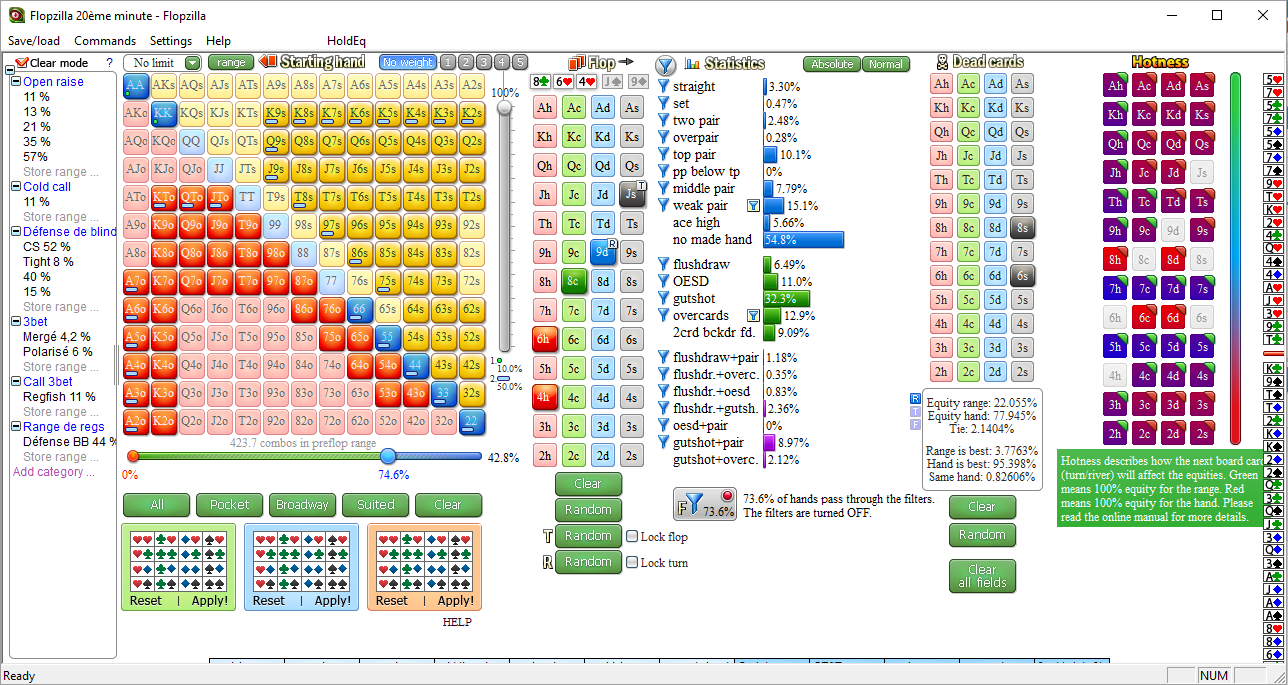
Task: Click the blue handle on the range slider
Action: (x=388, y=457)
